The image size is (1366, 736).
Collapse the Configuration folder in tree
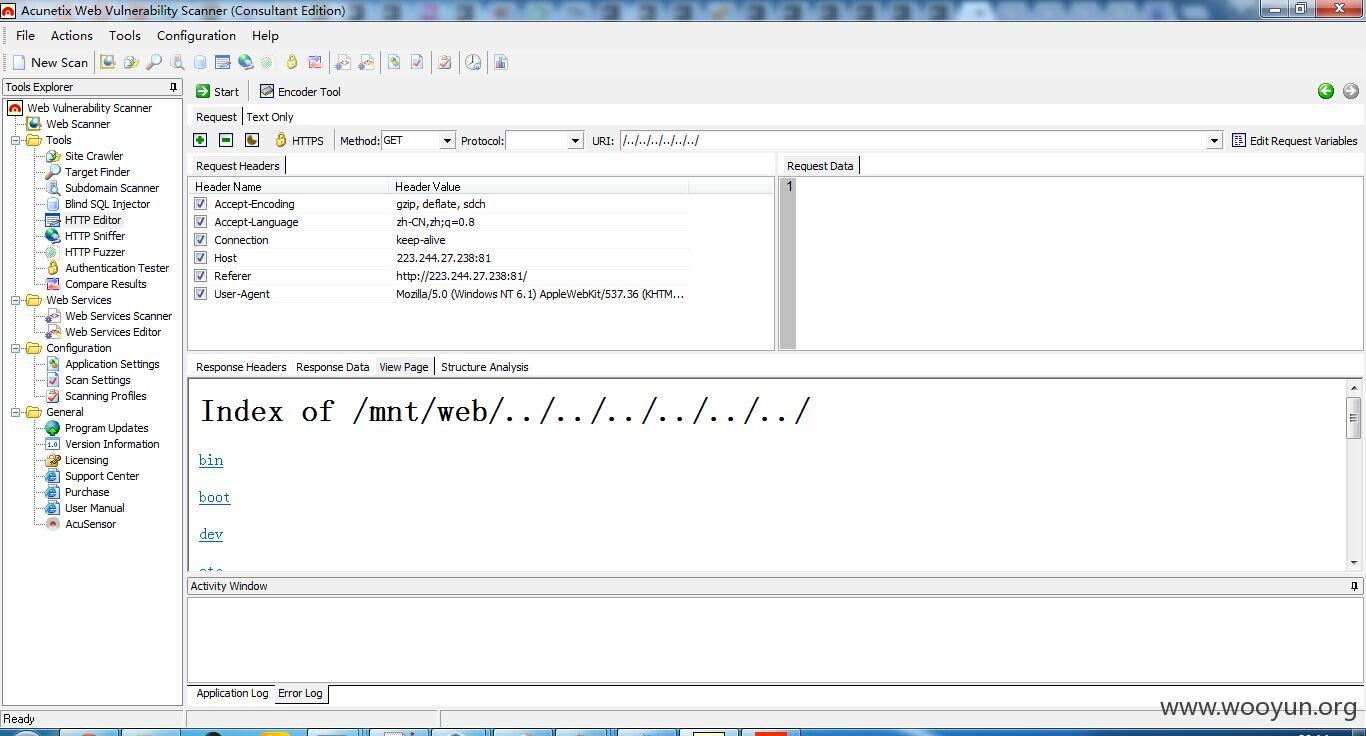coord(16,348)
